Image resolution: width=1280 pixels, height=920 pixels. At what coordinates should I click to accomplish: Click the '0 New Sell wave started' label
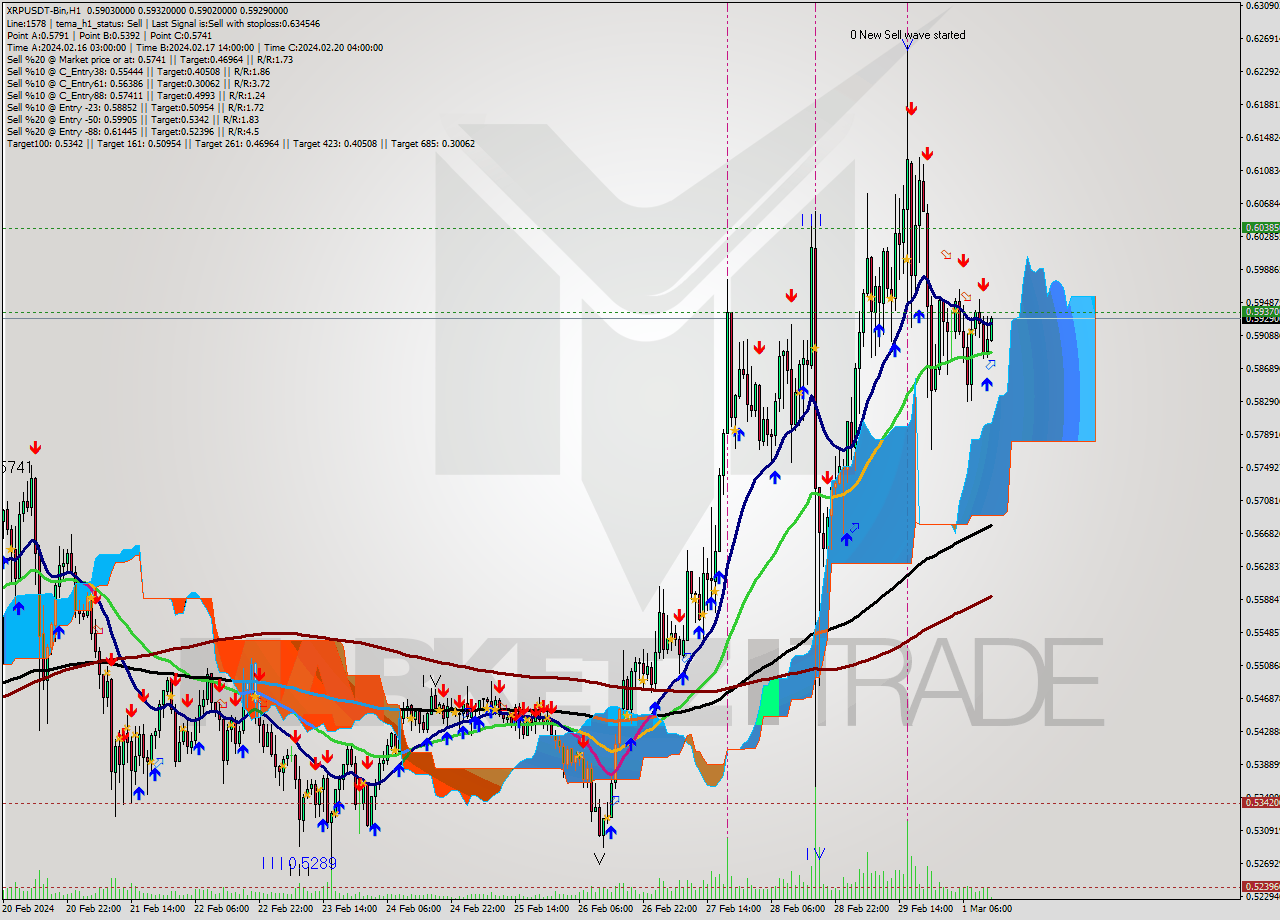point(908,35)
